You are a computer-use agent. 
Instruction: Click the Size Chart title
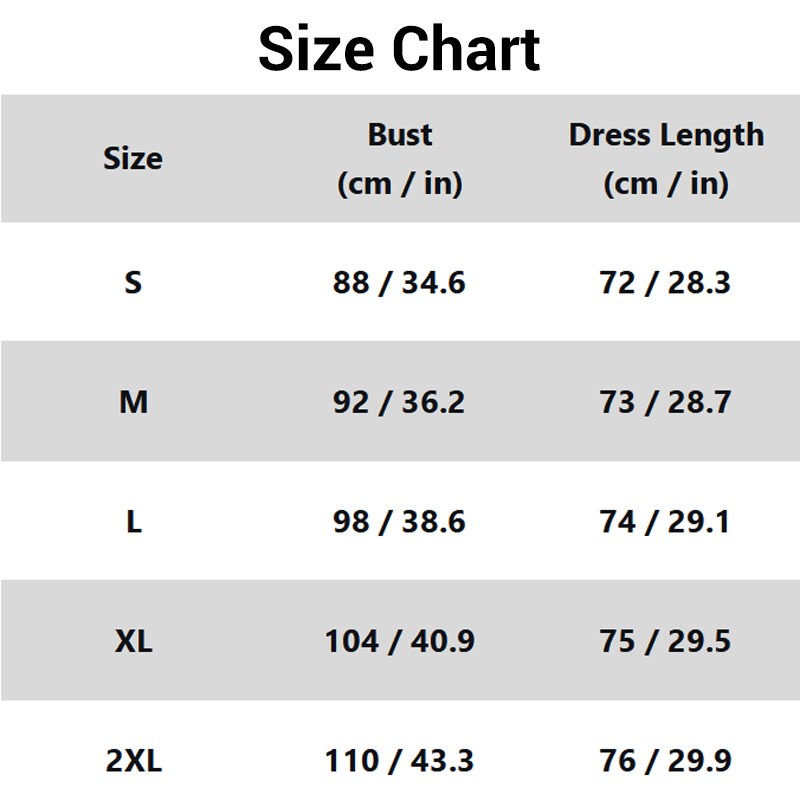[399, 49]
